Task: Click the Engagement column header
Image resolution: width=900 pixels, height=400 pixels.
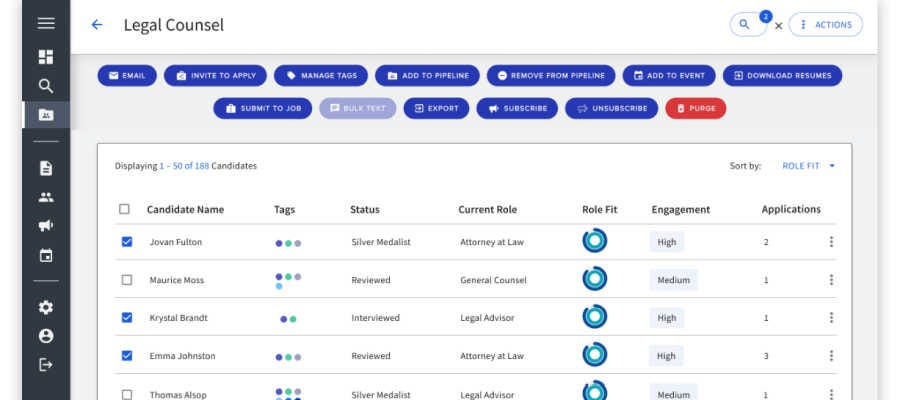Action: click(681, 209)
